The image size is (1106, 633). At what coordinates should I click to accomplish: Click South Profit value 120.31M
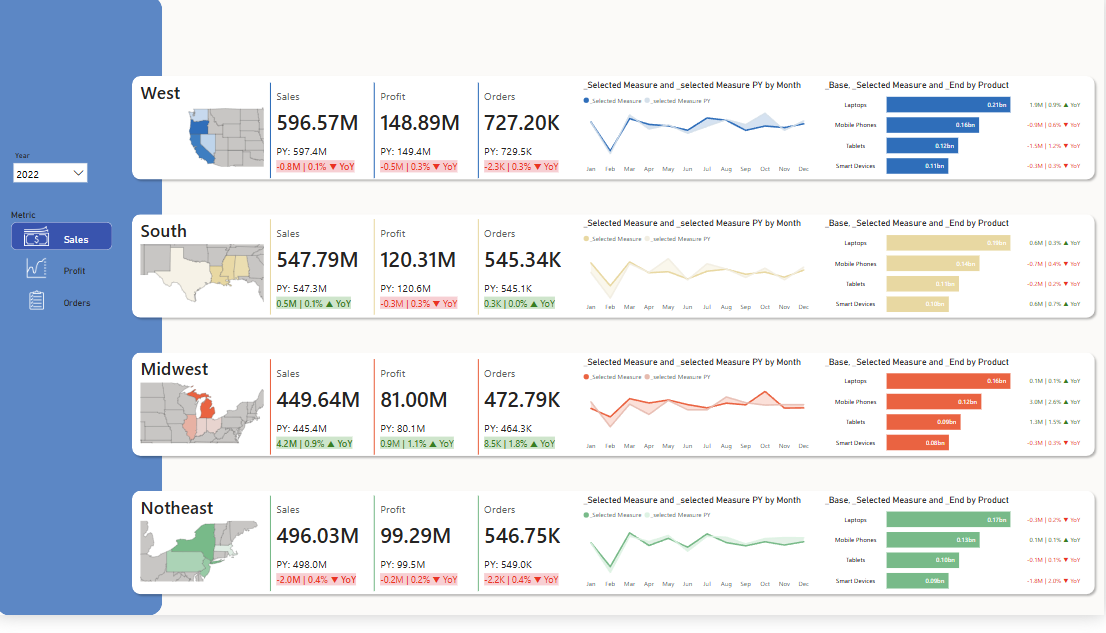pos(418,261)
